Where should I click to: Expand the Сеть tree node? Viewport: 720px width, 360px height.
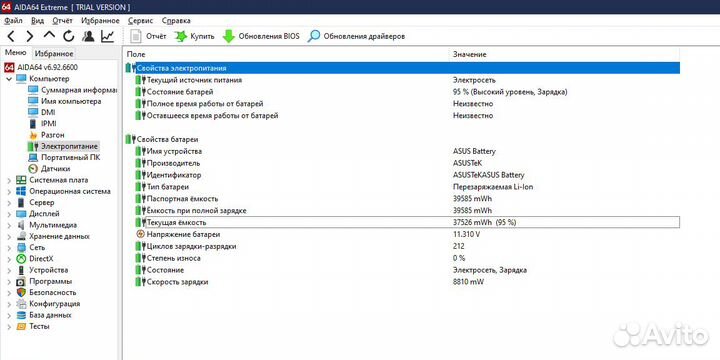pos(9,248)
